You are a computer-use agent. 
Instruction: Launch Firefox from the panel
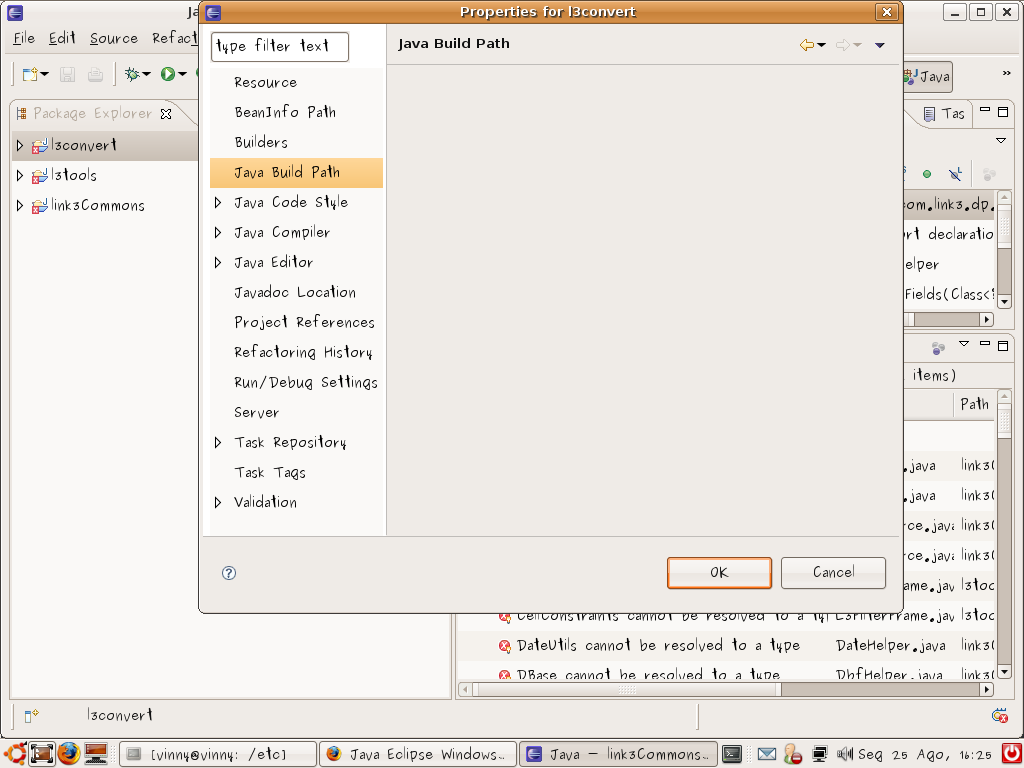[68, 754]
